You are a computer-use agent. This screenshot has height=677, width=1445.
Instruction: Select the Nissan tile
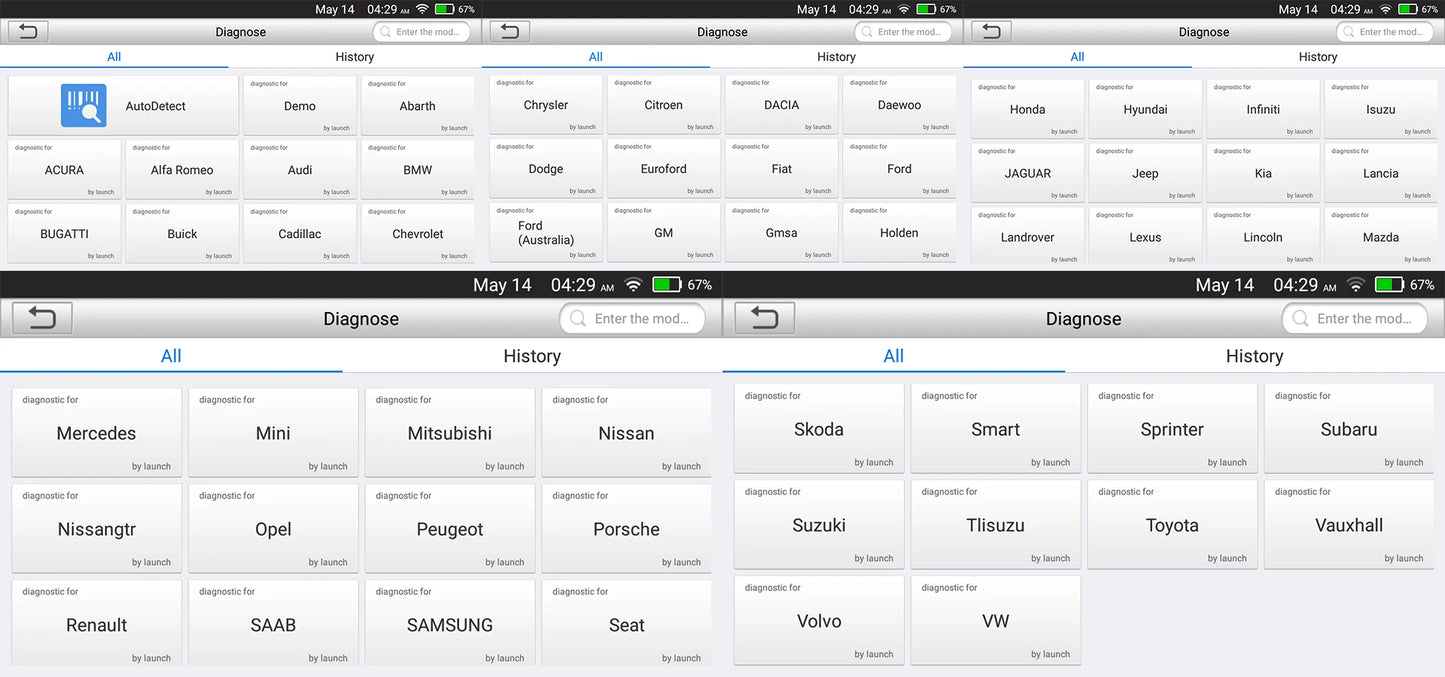(627, 433)
